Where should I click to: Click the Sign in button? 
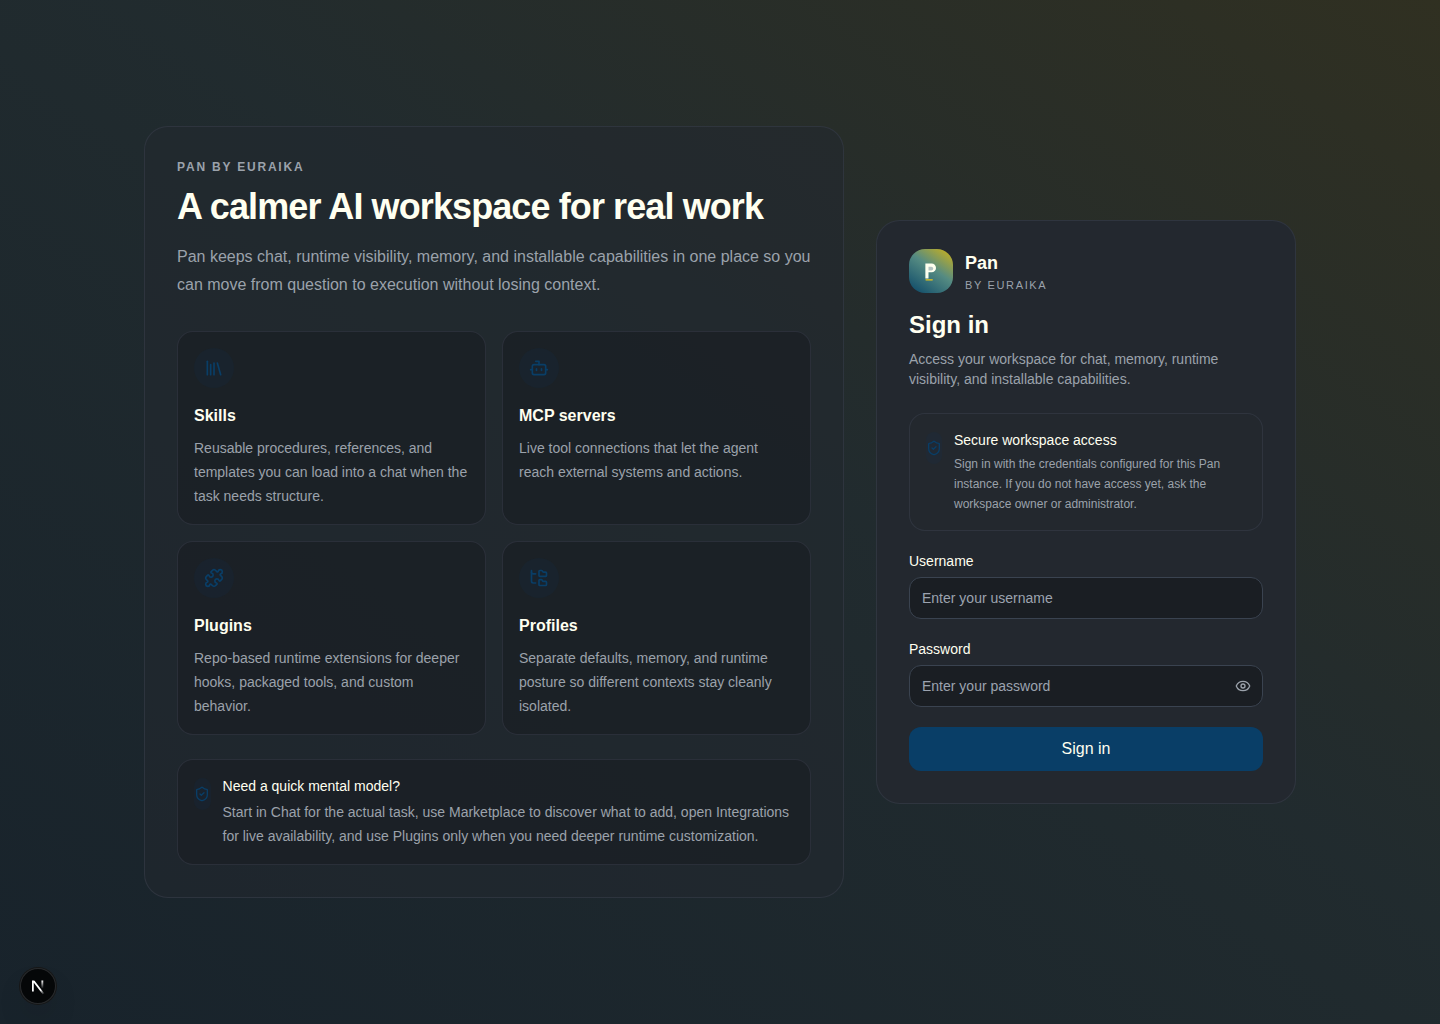1086,749
